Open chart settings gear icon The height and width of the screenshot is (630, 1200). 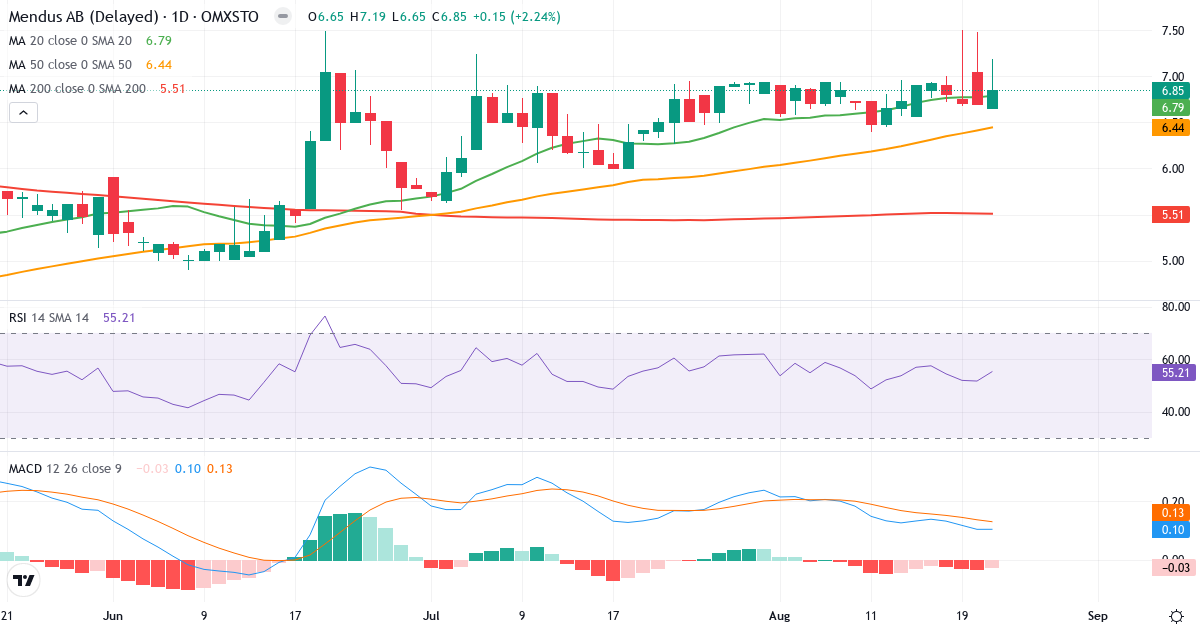pos(1176,615)
